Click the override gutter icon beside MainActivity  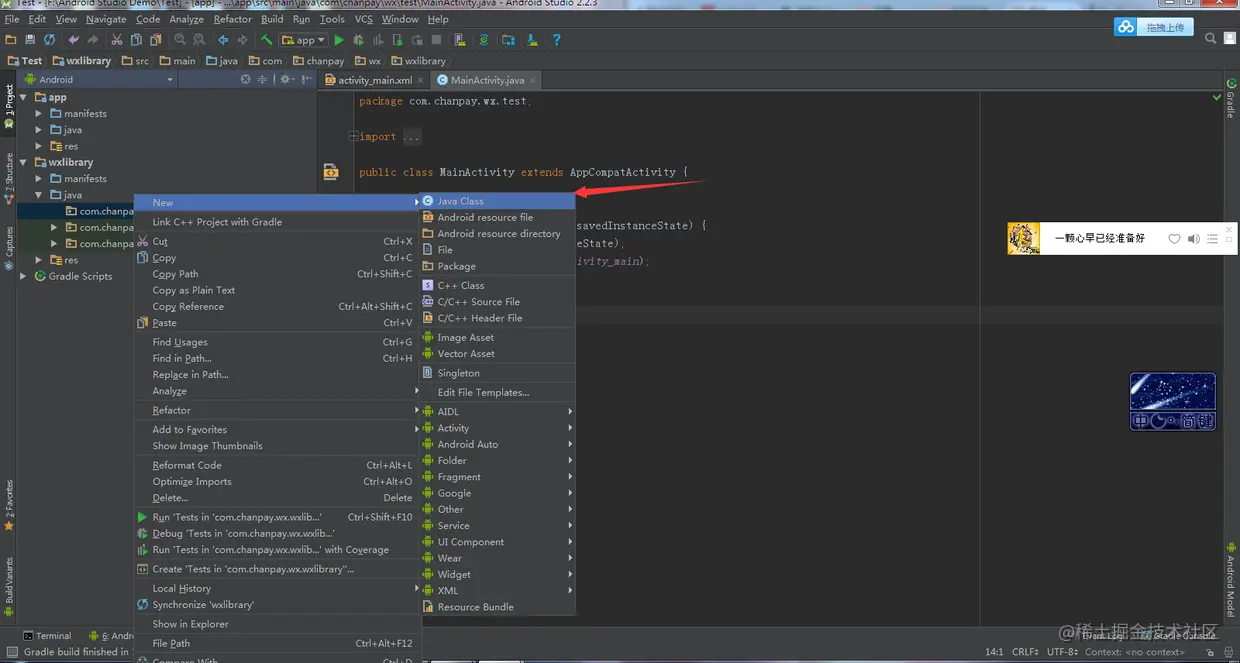(x=330, y=172)
